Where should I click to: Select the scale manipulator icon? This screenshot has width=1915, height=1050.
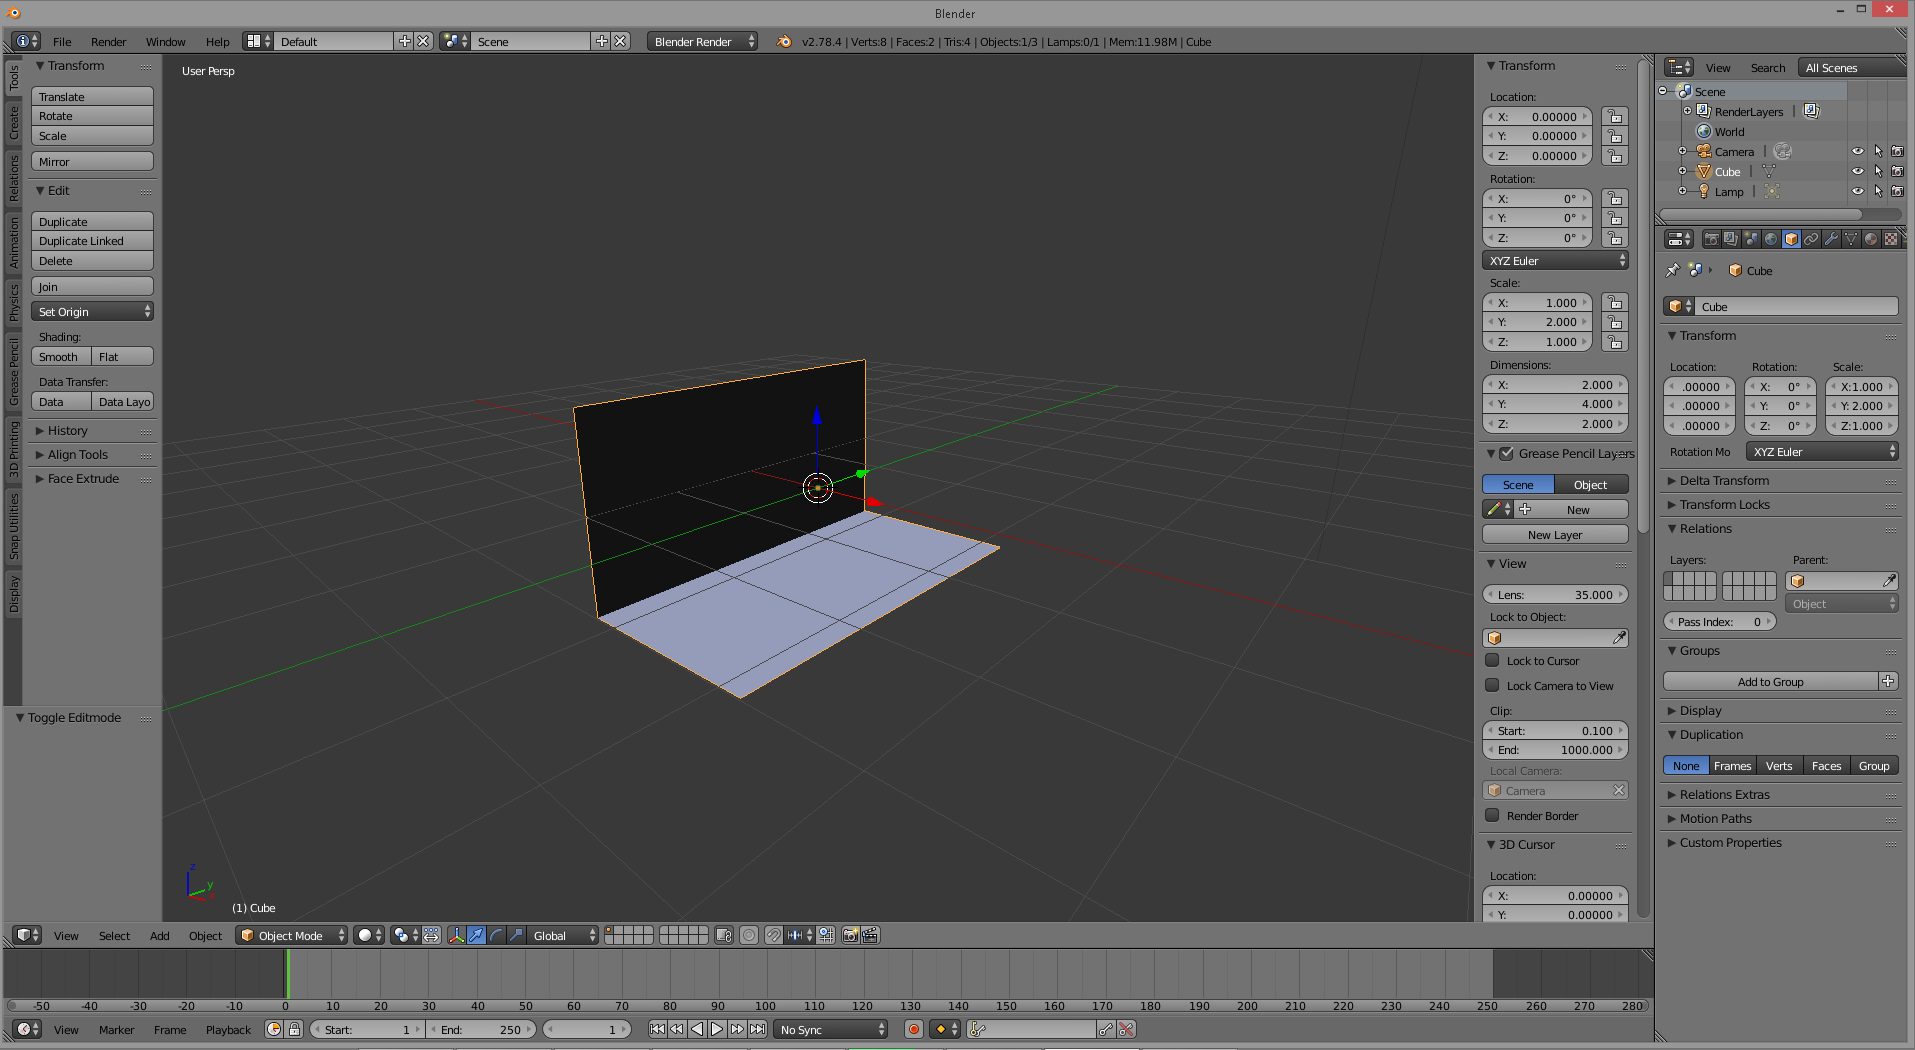[x=516, y=935]
